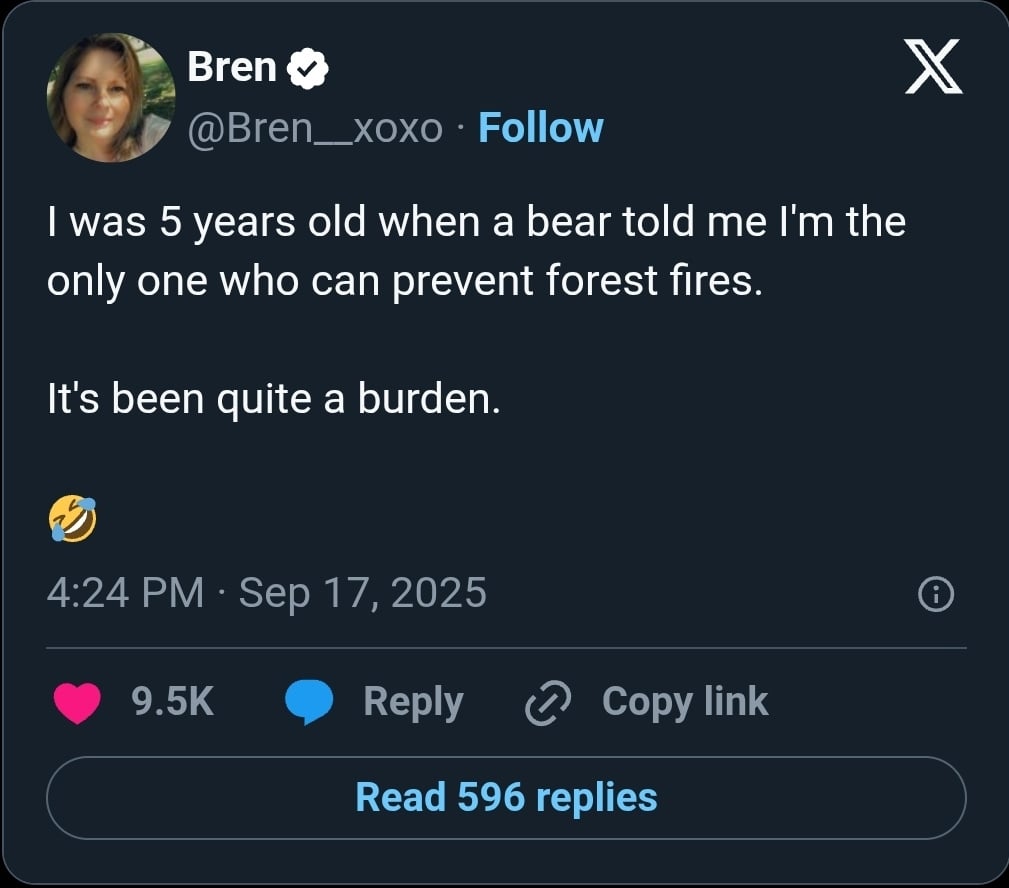This screenshot has width=1009, height=888.
Task: Click the Sep 17, 2025 date
Action: (x=363, y=593)
